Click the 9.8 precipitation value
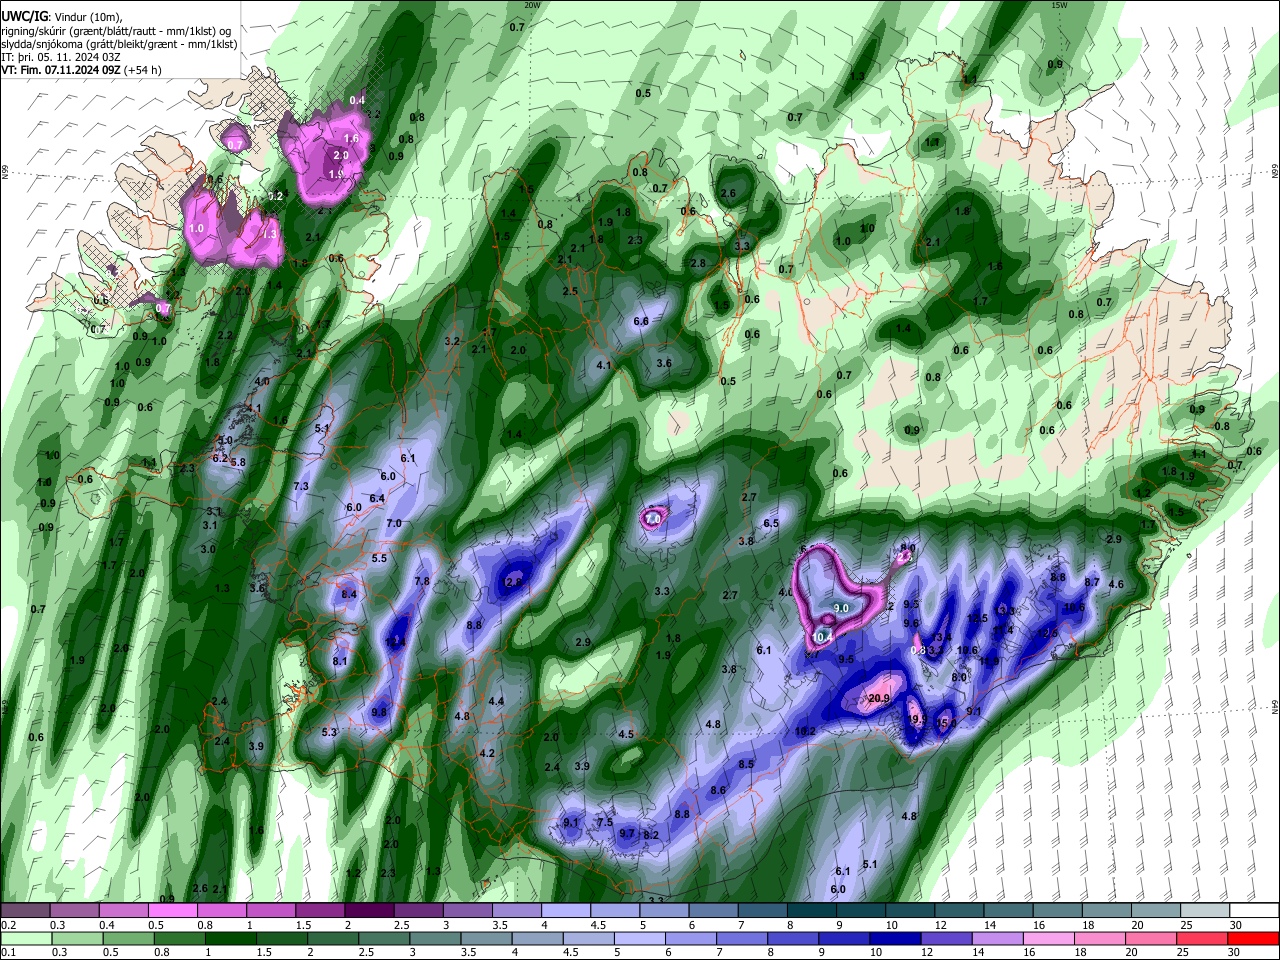This screenshot has height=960, width=1280. pos(379,712)
